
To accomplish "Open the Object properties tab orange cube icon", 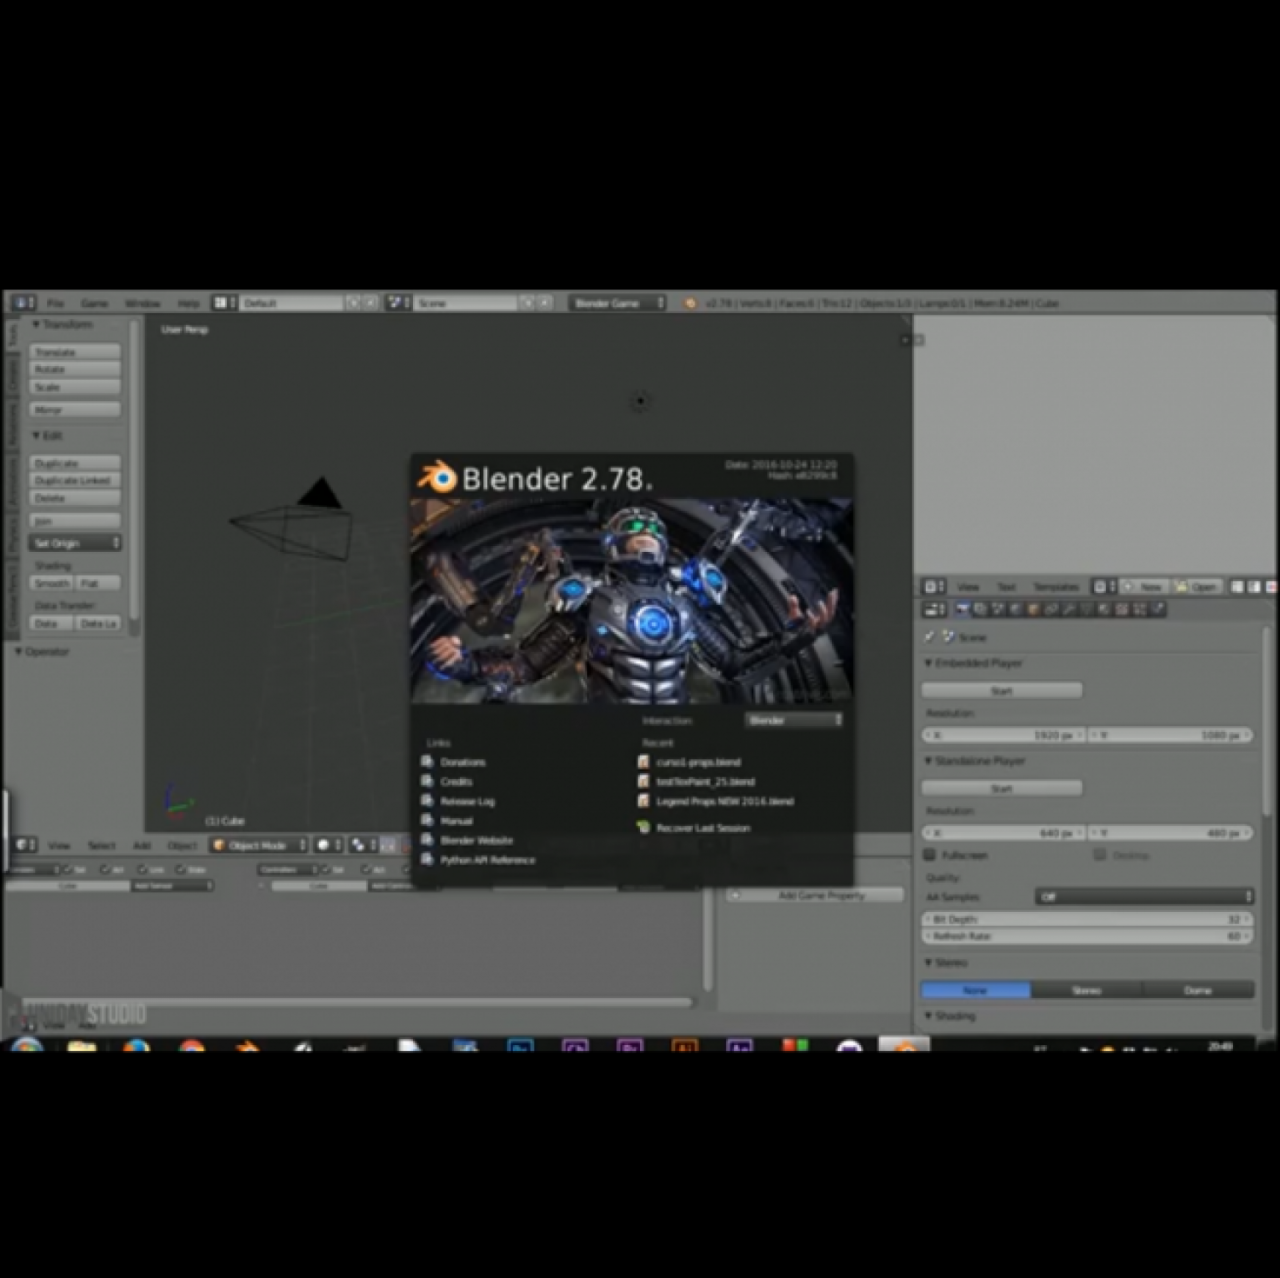I will click(x=1034, y=609).
